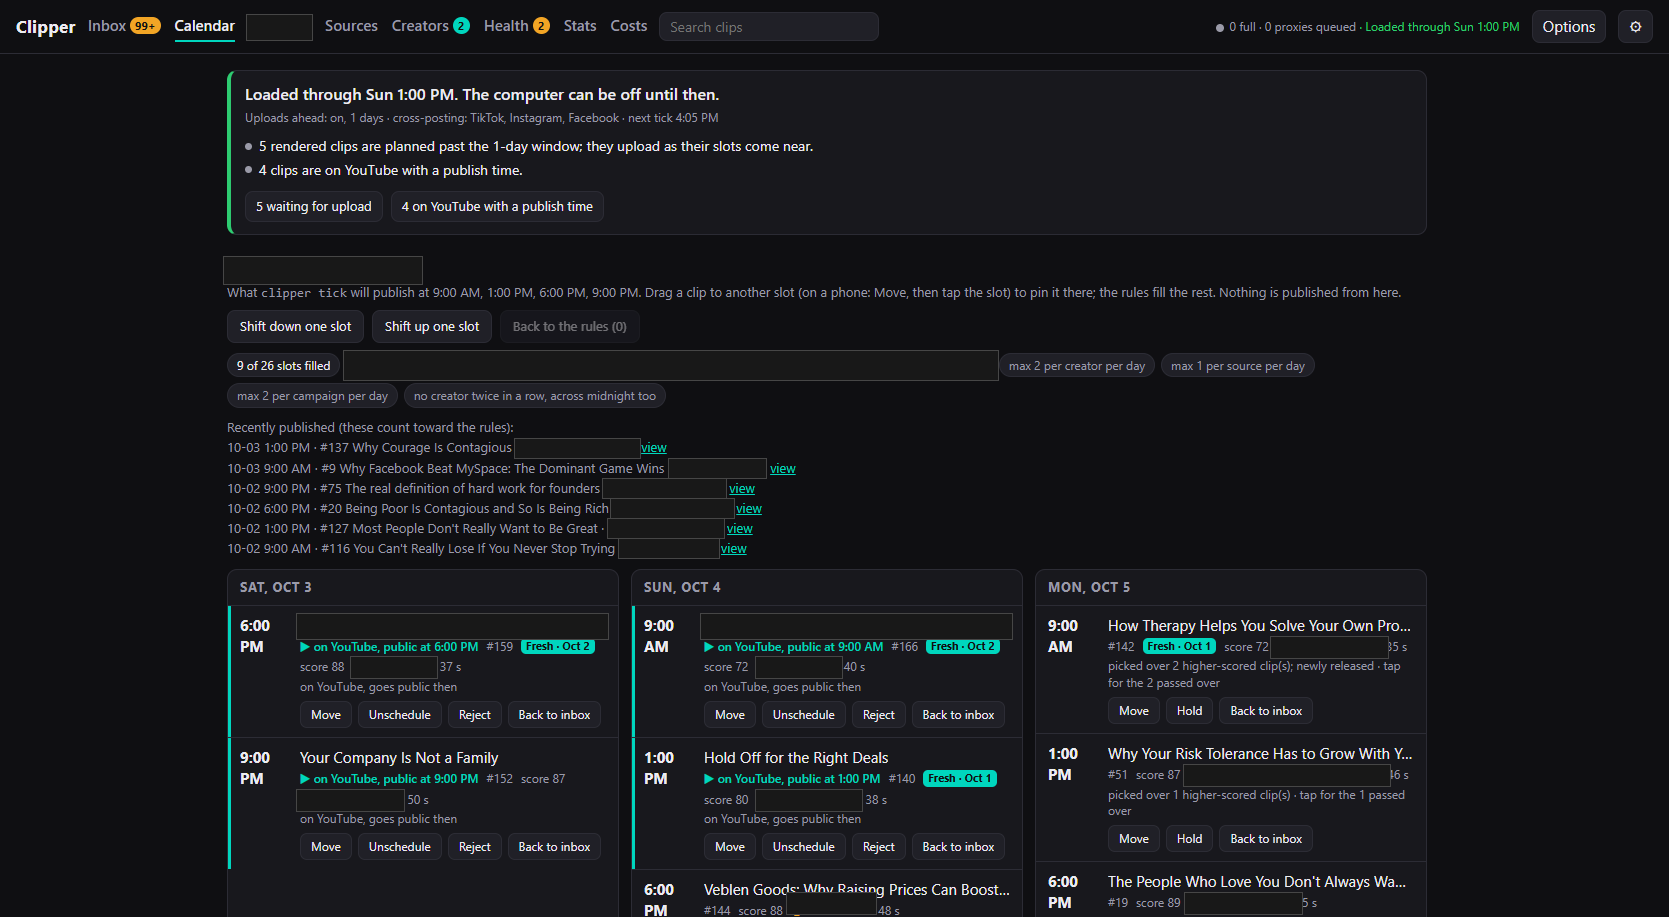The image size is (1669, 917).
Task: Click 4 on YouTube with a publish time
Action: click(497, 206)
